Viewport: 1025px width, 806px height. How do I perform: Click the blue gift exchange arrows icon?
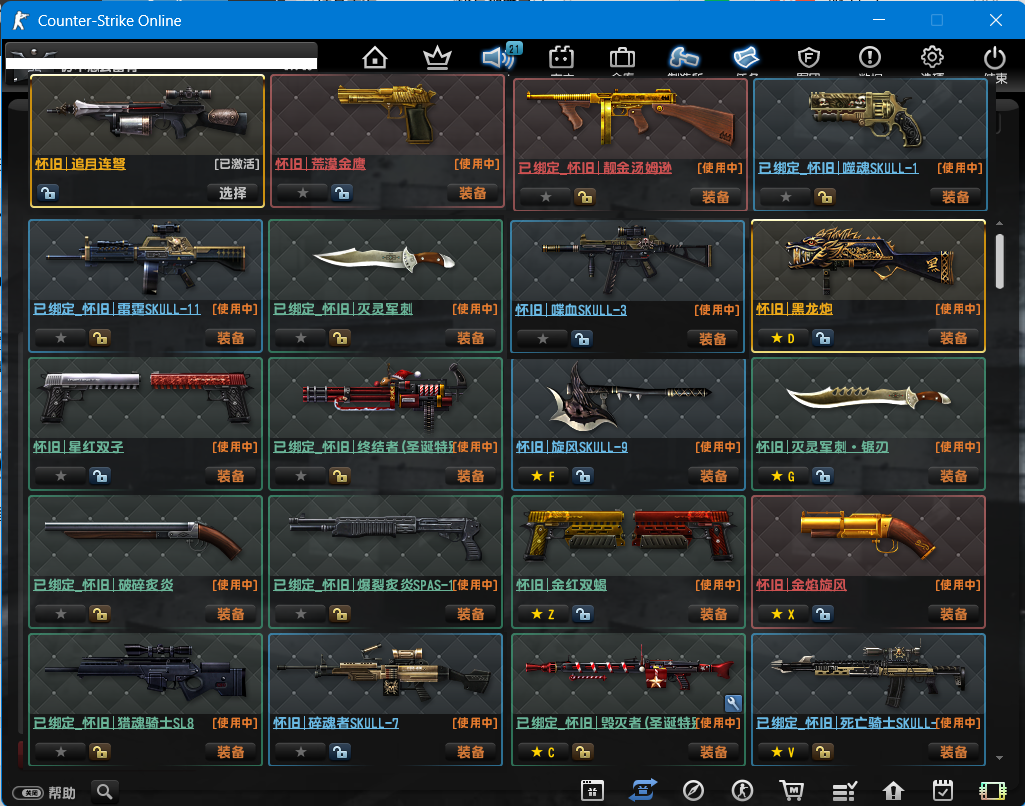point(643,790)
